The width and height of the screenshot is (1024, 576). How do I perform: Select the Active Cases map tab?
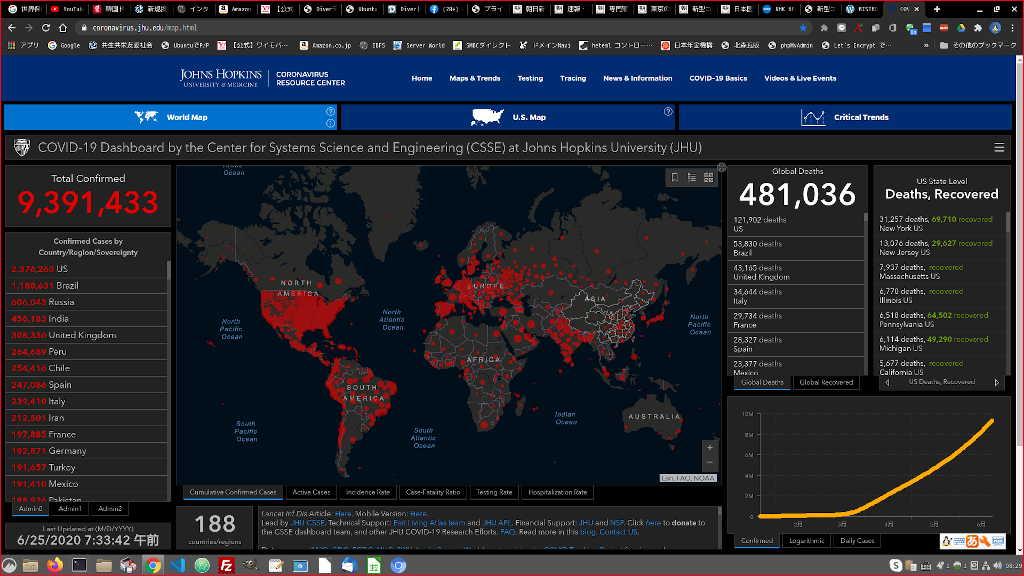pos(312,492)
